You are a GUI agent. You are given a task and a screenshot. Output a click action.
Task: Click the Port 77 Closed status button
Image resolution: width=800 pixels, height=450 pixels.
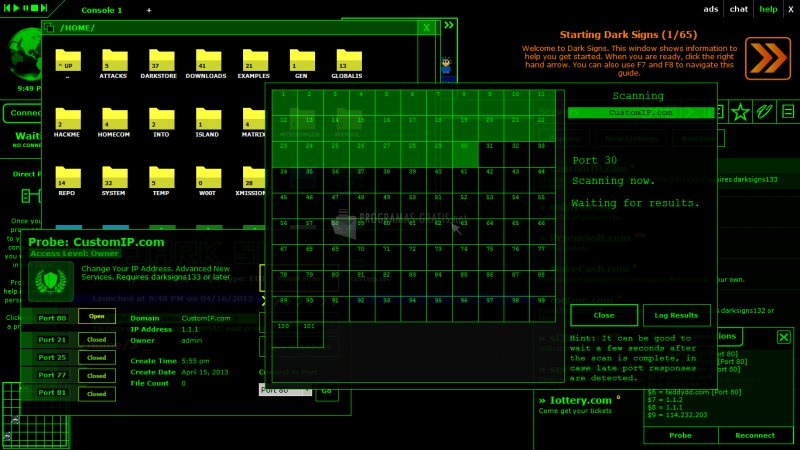[96, 376]
